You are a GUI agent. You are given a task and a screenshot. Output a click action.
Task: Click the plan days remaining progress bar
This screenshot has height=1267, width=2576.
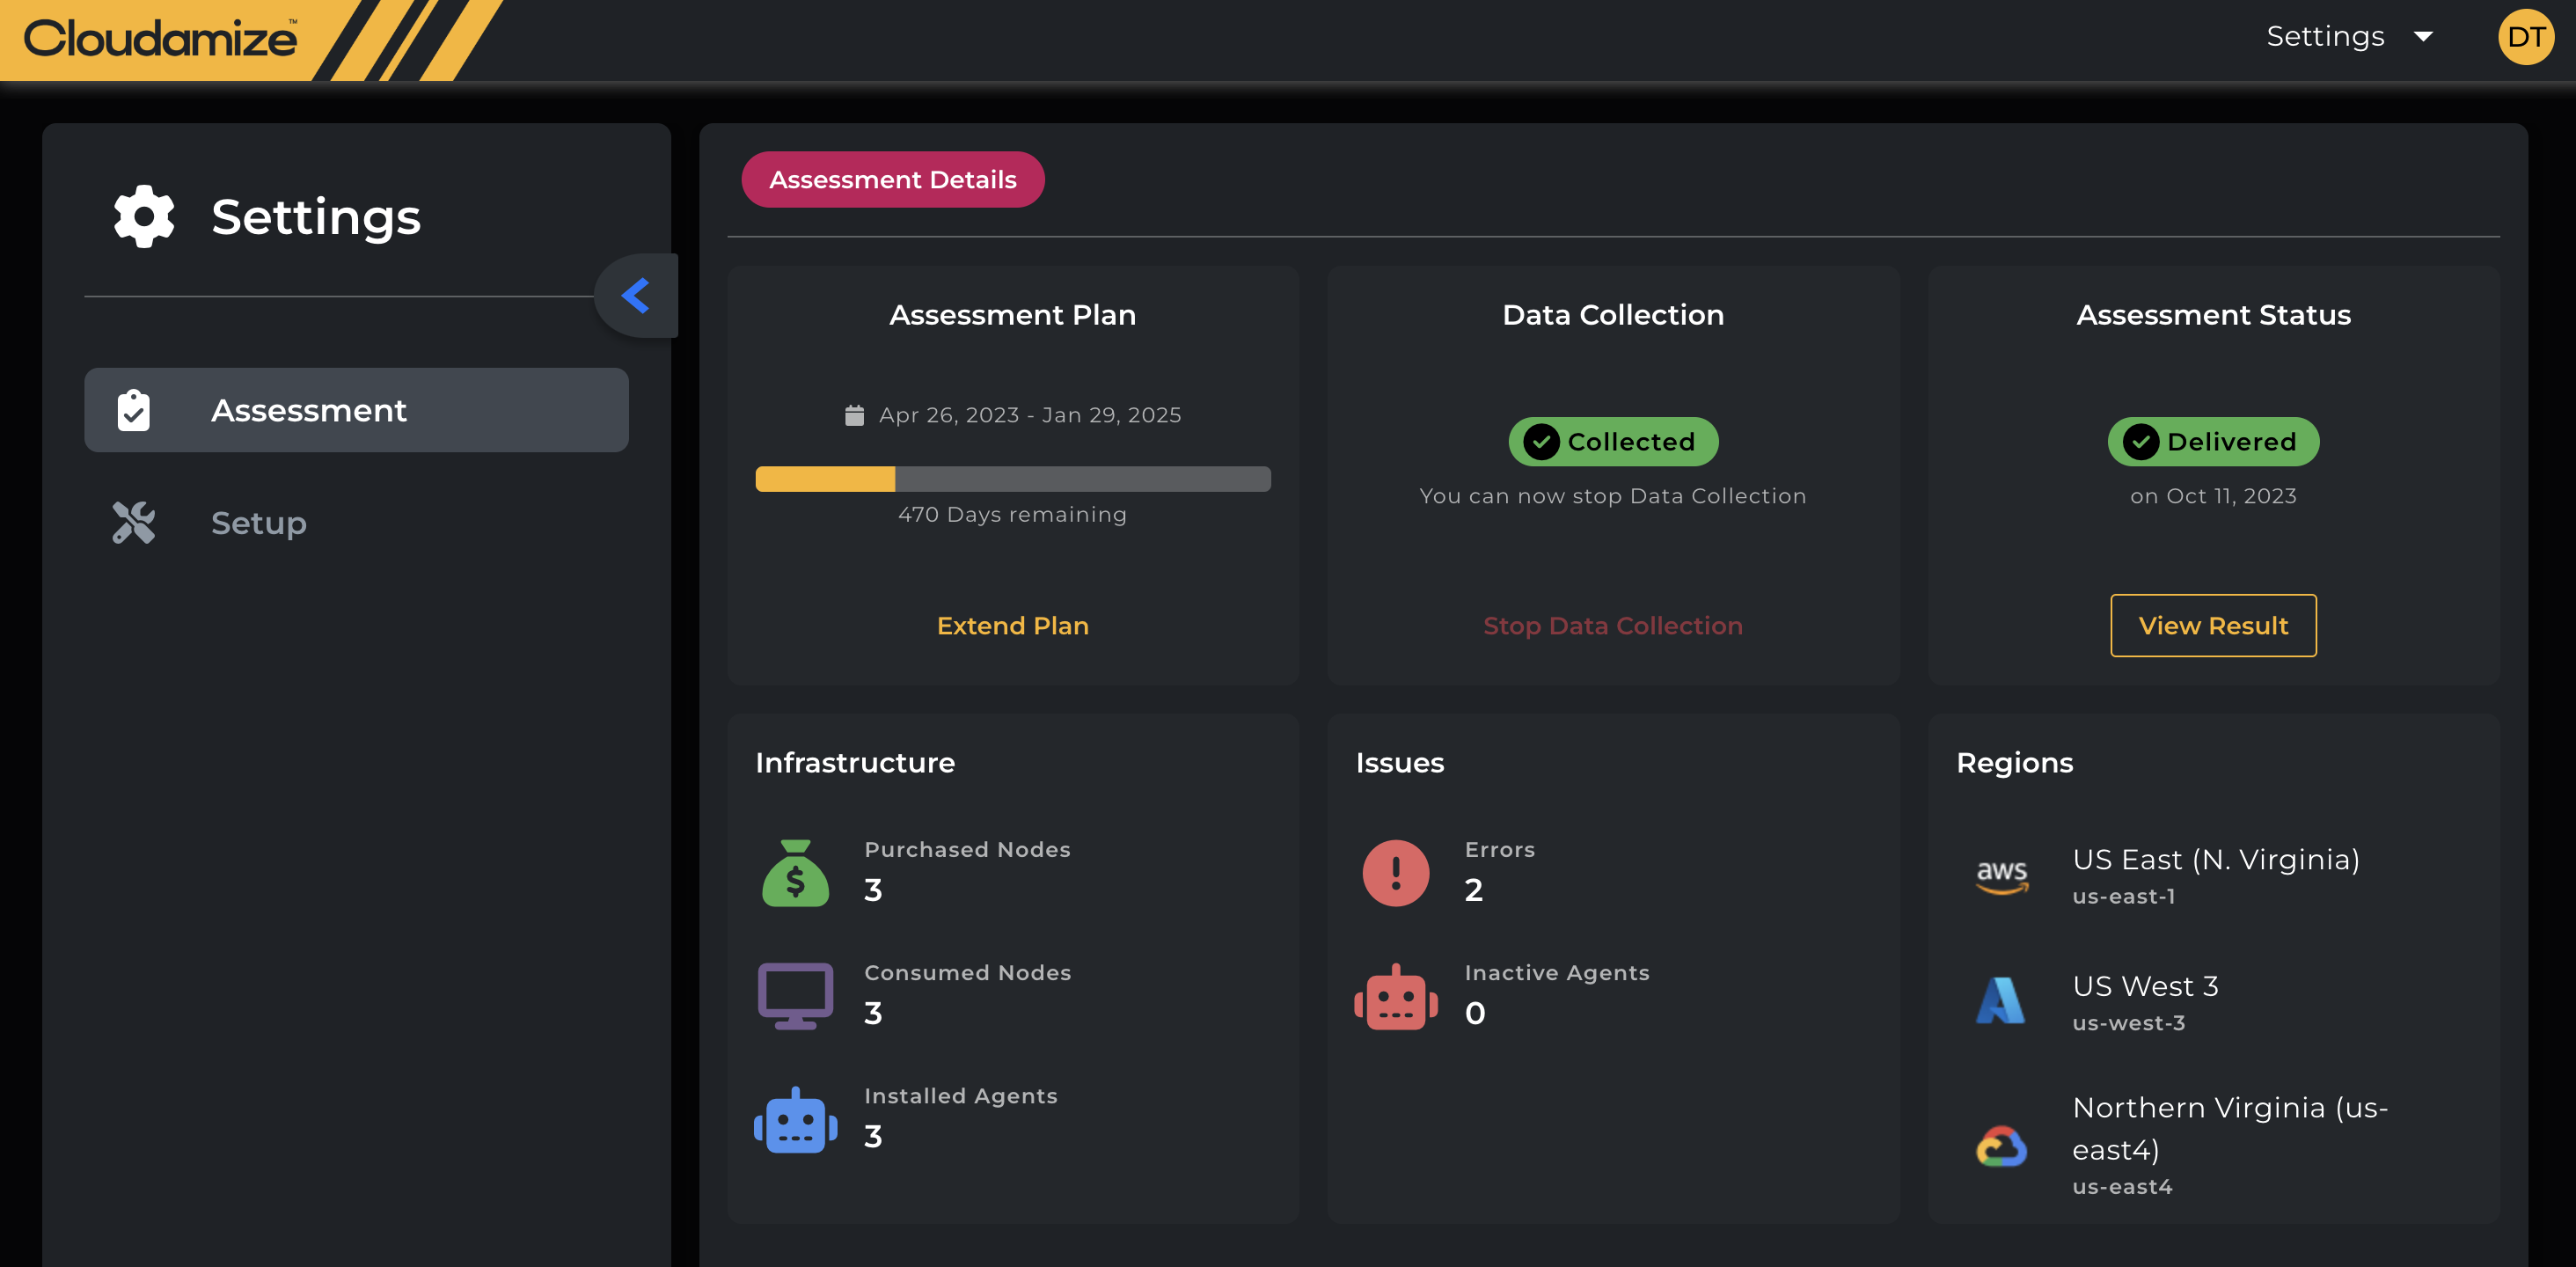tap(1012, 479)
